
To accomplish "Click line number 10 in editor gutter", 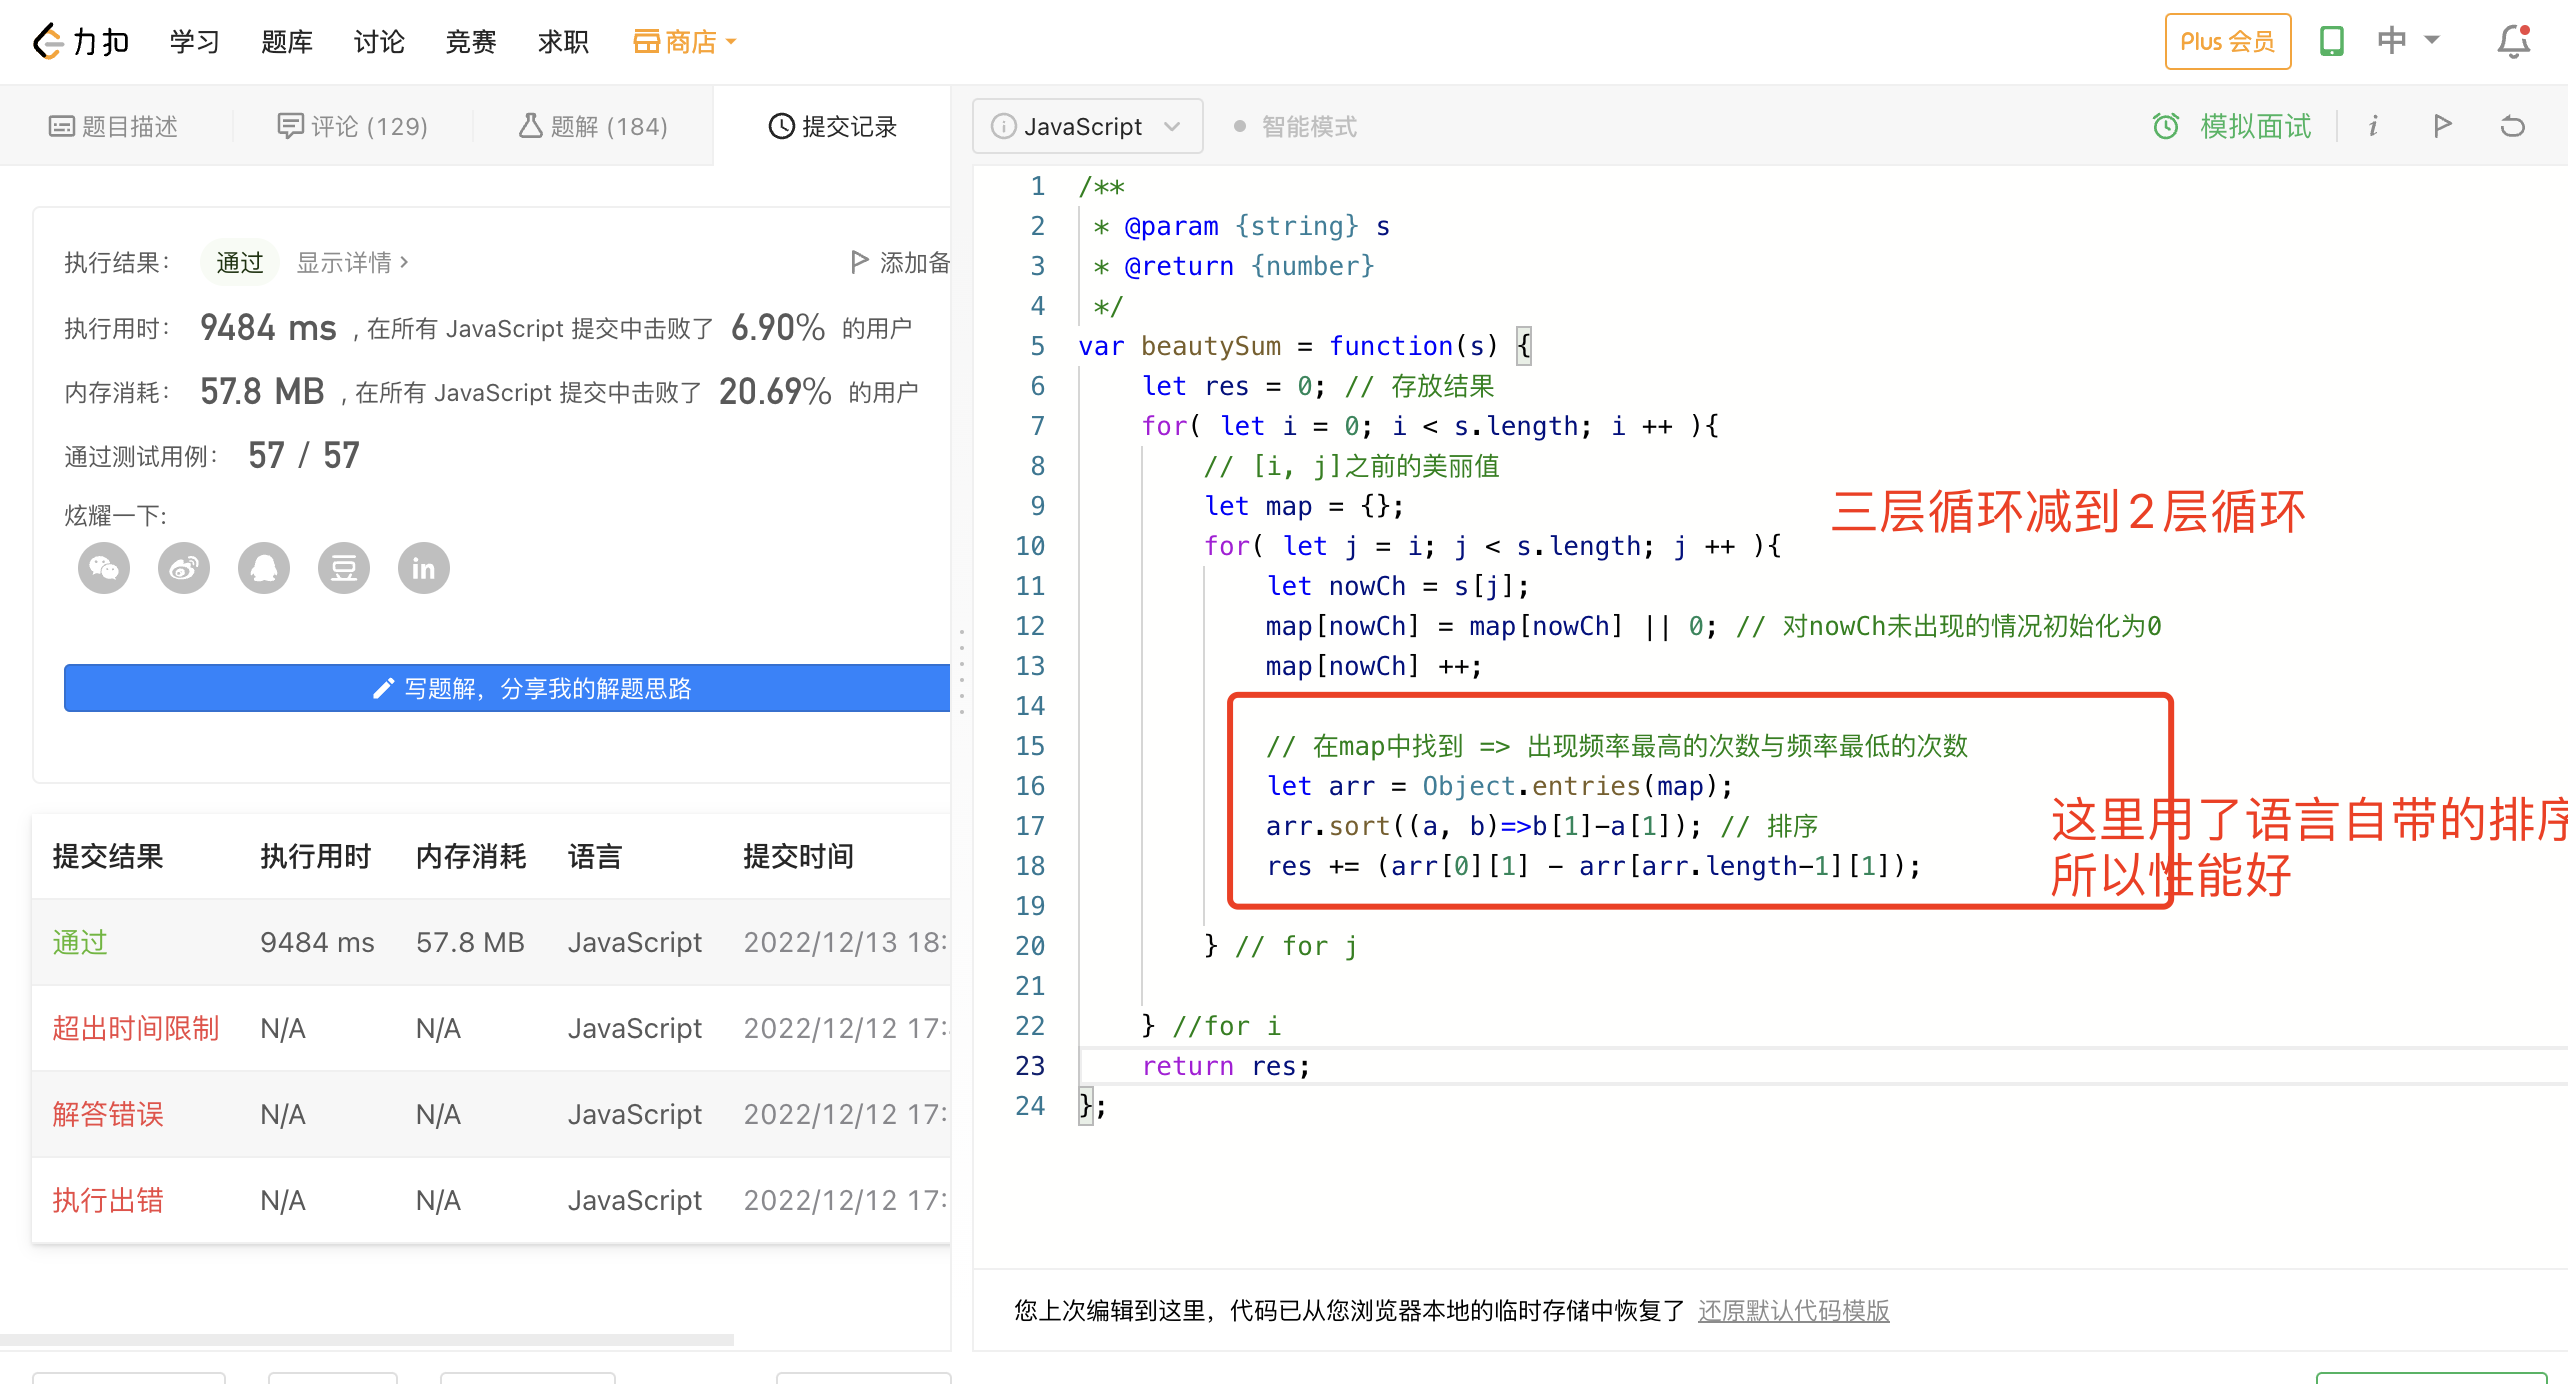I will point(1030,546).
